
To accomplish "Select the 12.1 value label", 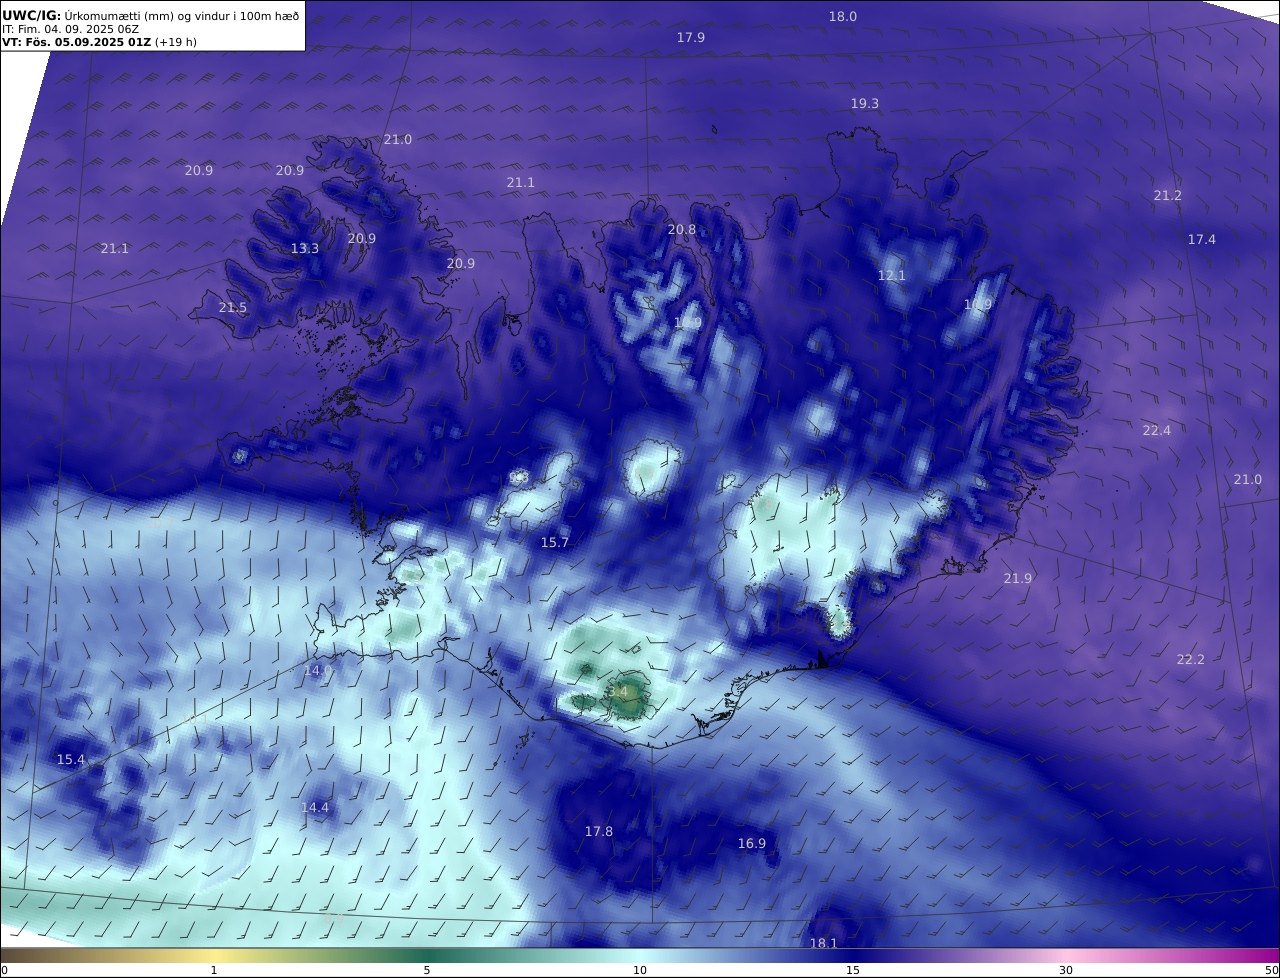I will 892,275.
